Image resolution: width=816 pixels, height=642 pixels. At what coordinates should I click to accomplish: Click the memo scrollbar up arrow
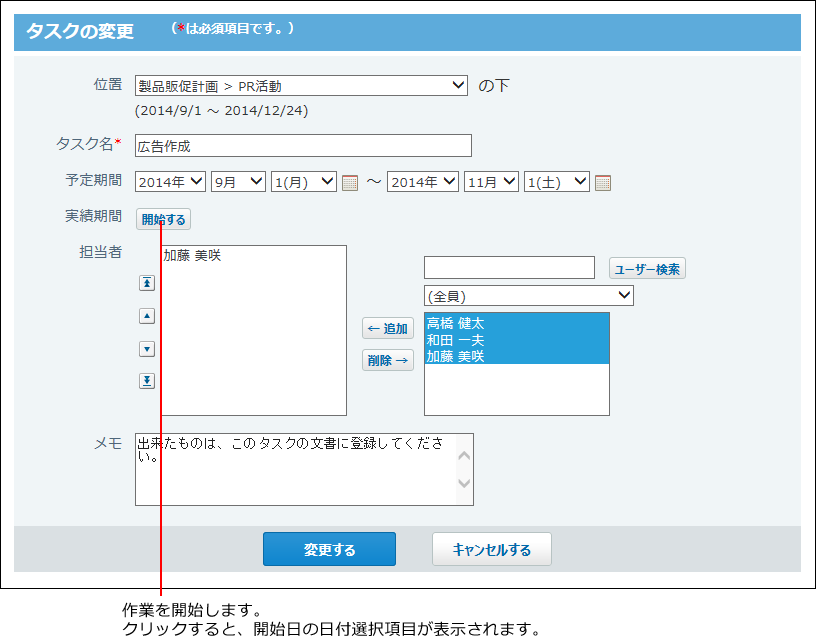pos(464,456)
